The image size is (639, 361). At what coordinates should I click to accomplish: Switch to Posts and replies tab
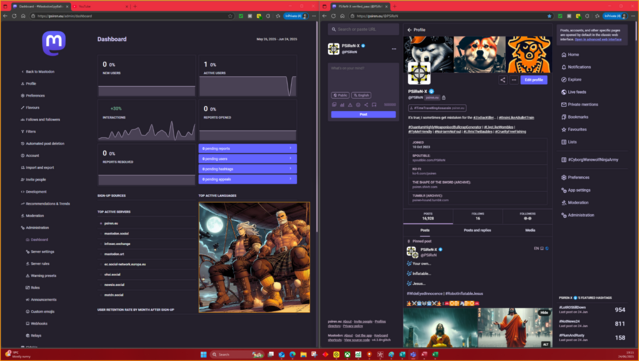click(x=477, y=230)
